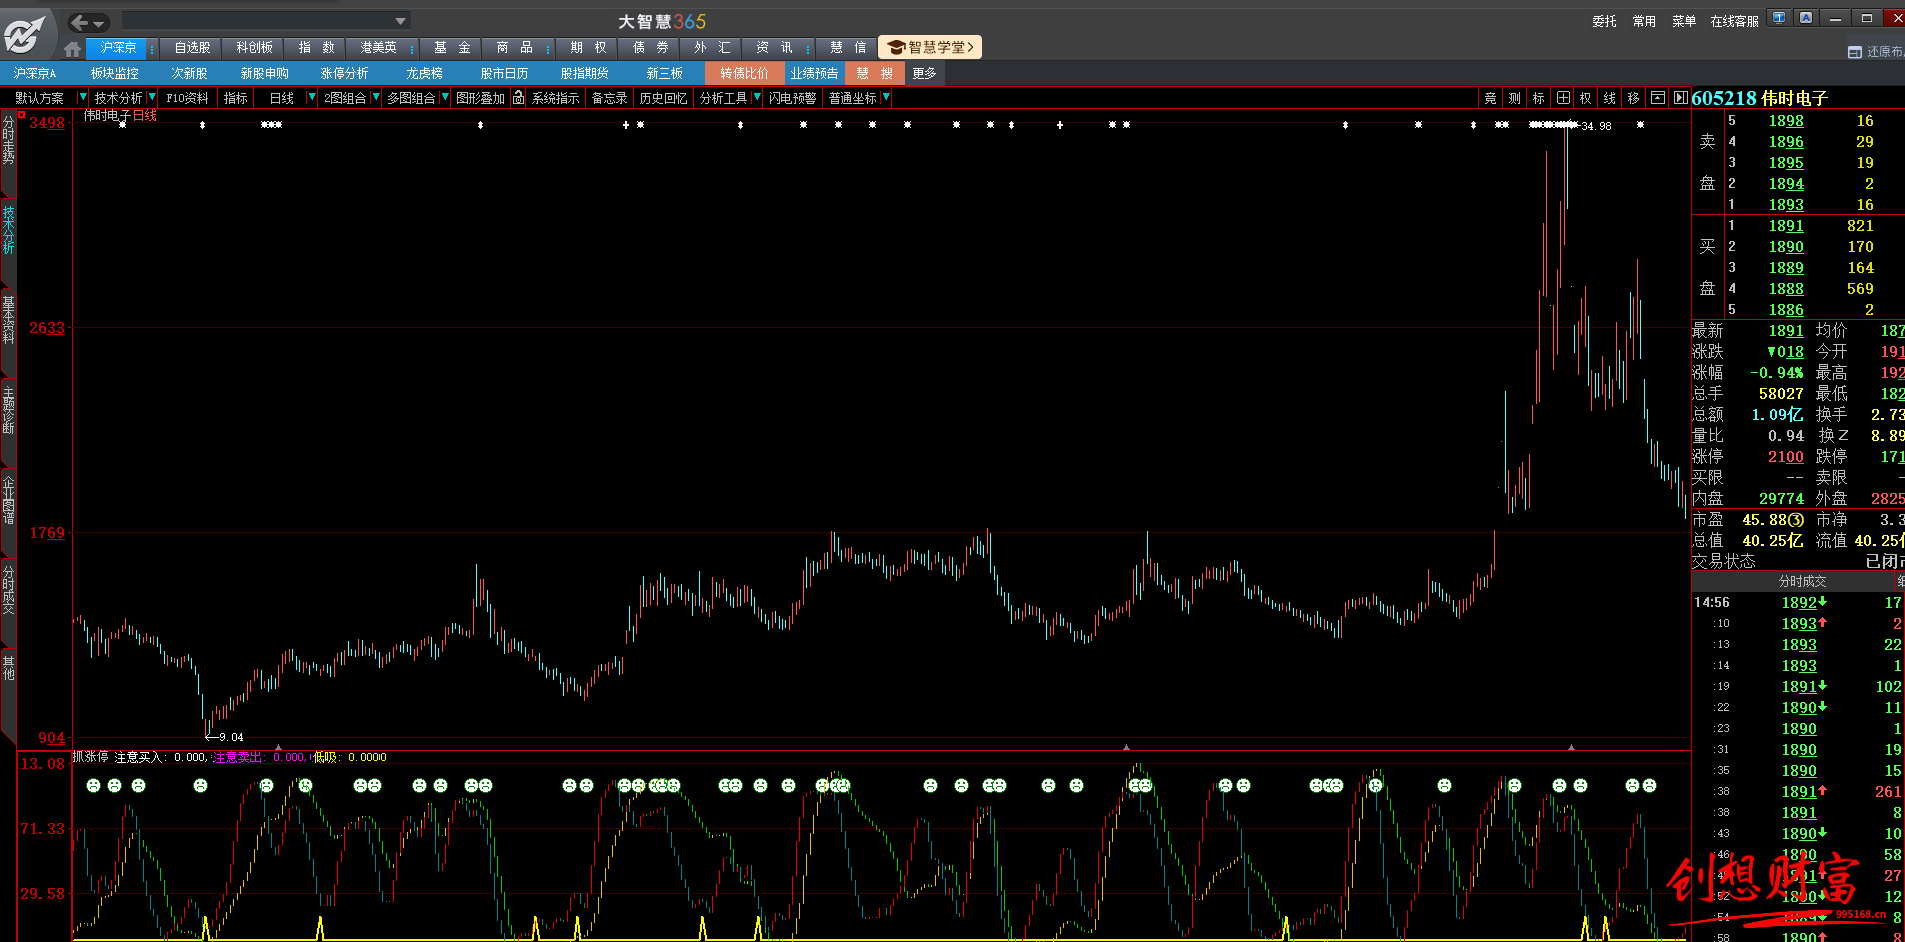
Task: Expand the 默认方案 dropdown arrow
Action: click(x=83, y=97)
